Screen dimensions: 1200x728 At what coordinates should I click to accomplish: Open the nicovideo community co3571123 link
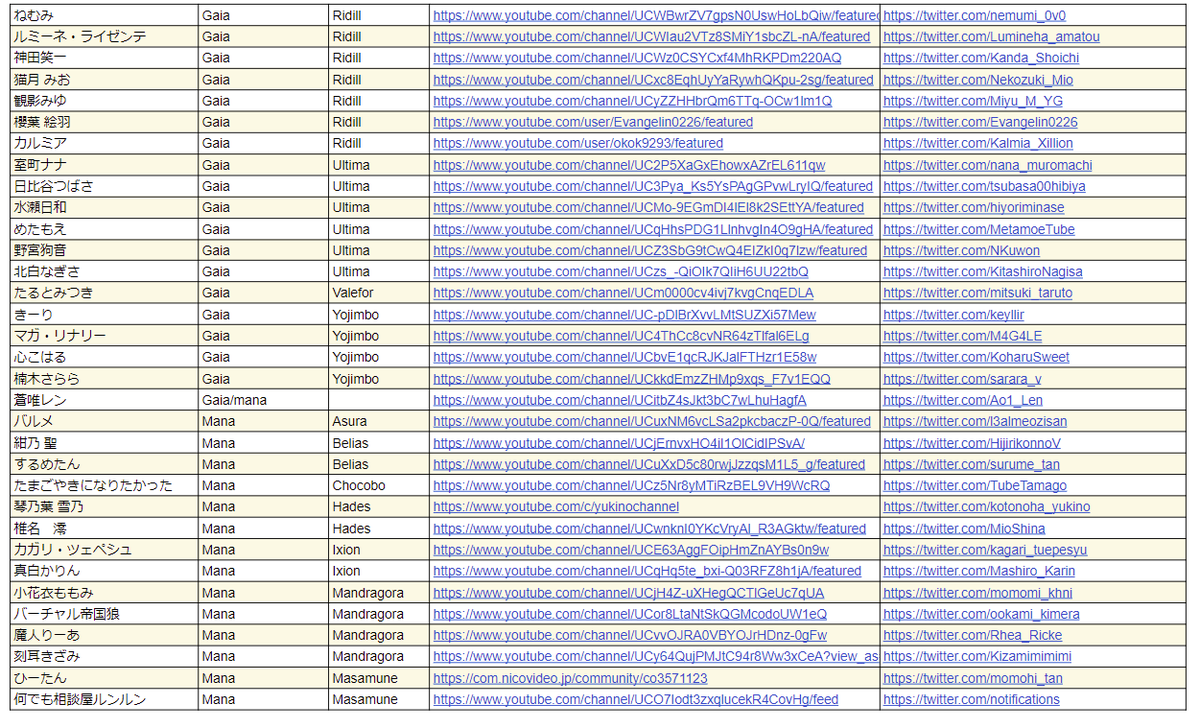(570, 678)
